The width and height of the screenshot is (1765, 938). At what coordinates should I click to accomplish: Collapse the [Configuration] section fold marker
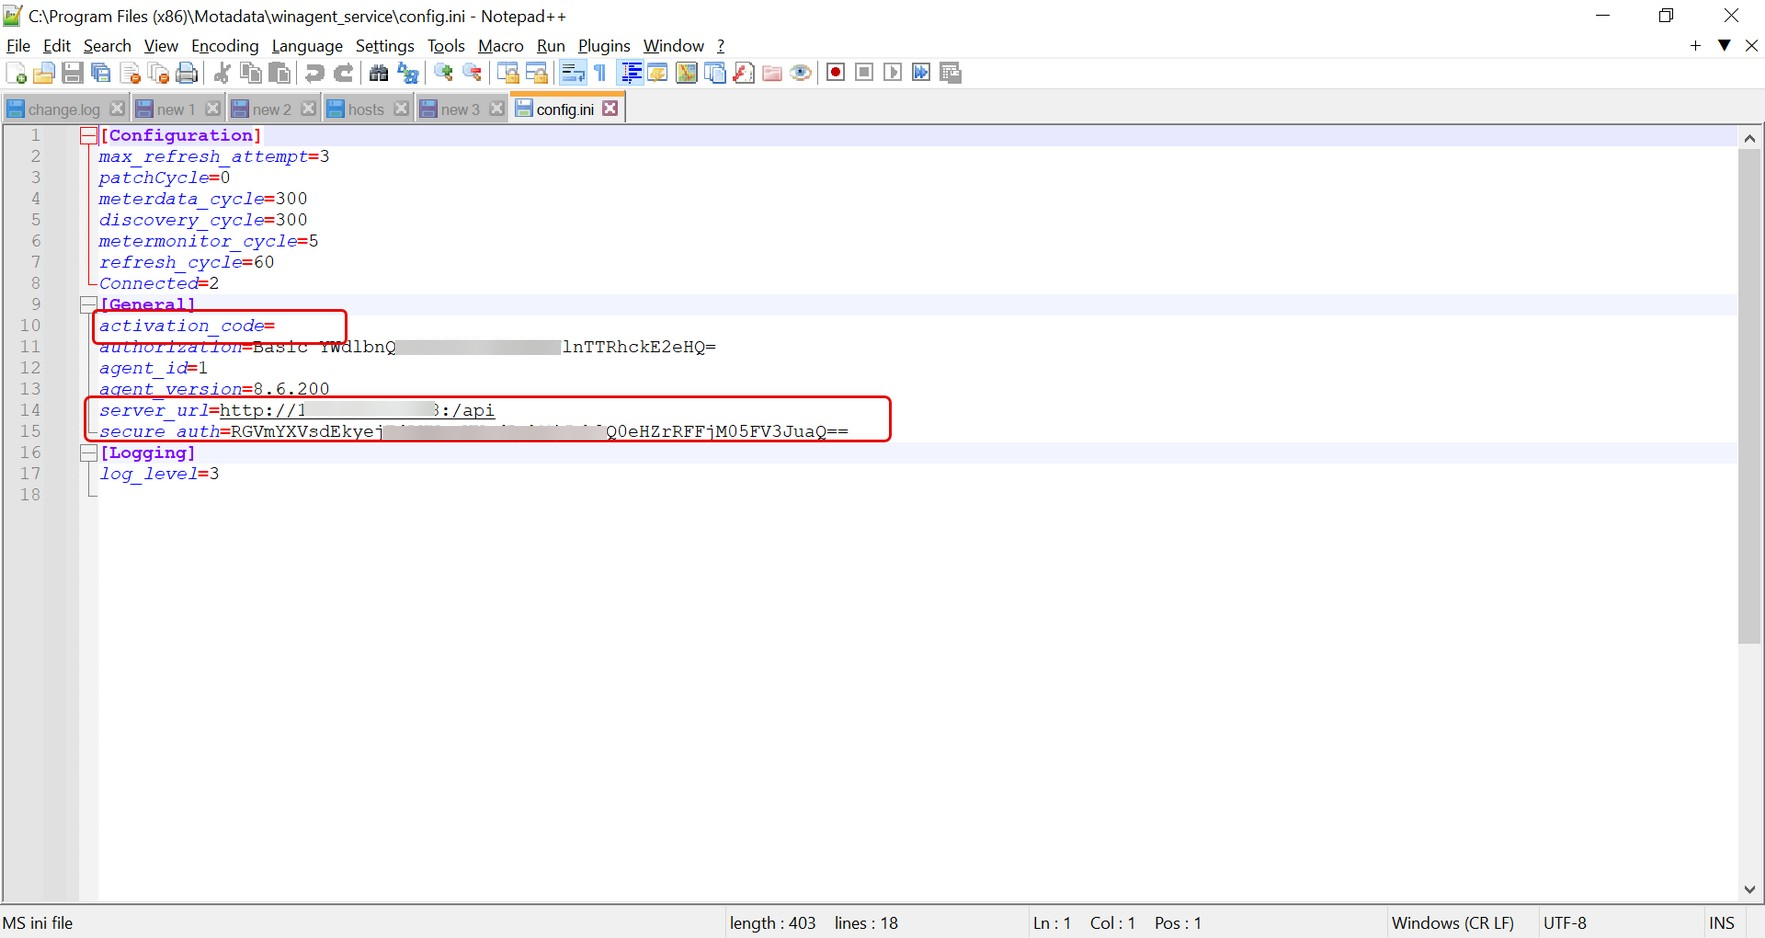tap(88, 136)
